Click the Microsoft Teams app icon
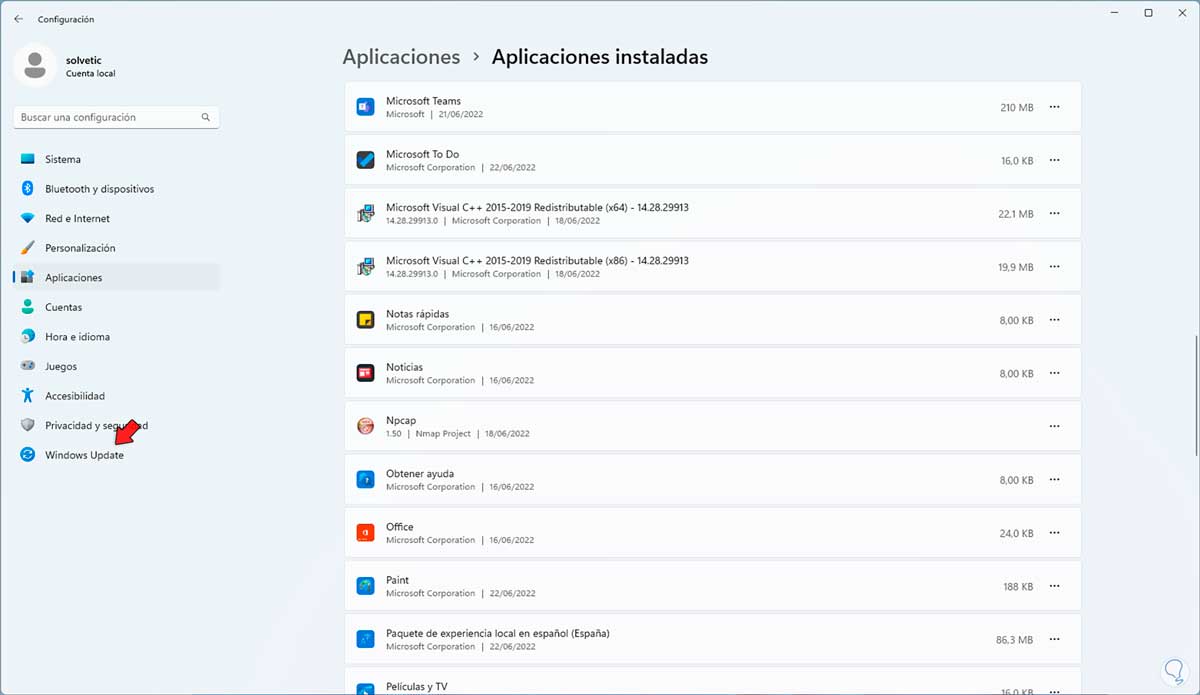The width and height of the screenshot is (1200, 695). tap(365, 107)
